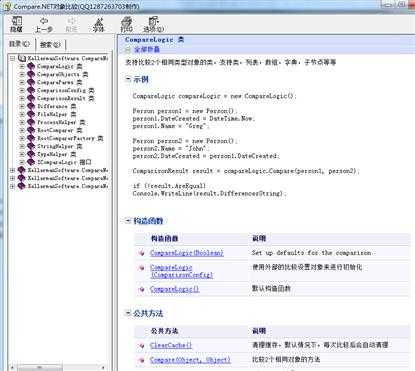Click the purple icon beside CompareObjects 类
This screenshot has height=371, width=415.
coord(31,74)
